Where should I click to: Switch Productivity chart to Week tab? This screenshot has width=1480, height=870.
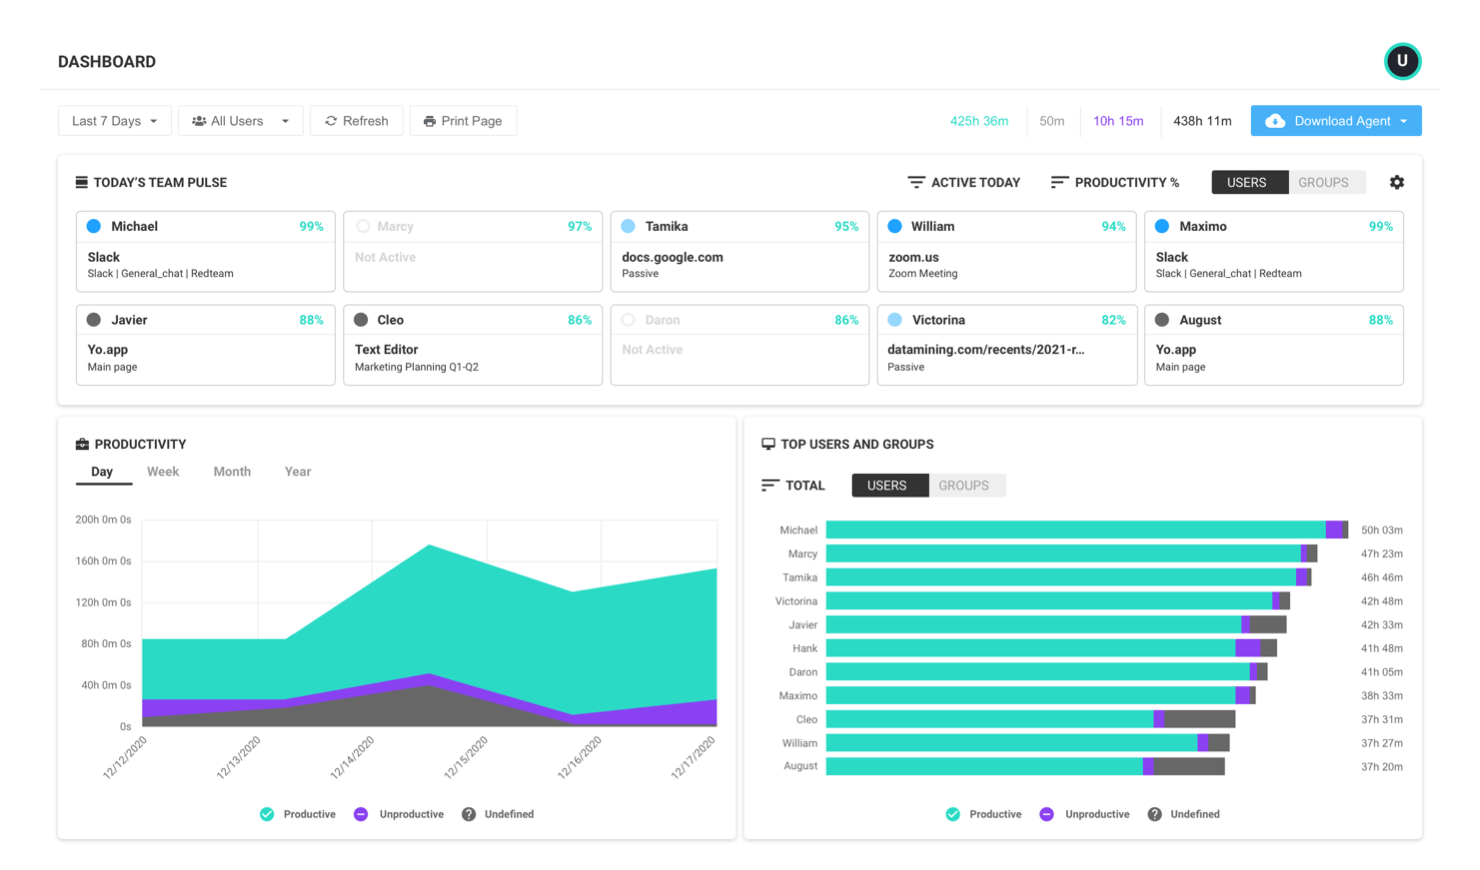(162, 471)
